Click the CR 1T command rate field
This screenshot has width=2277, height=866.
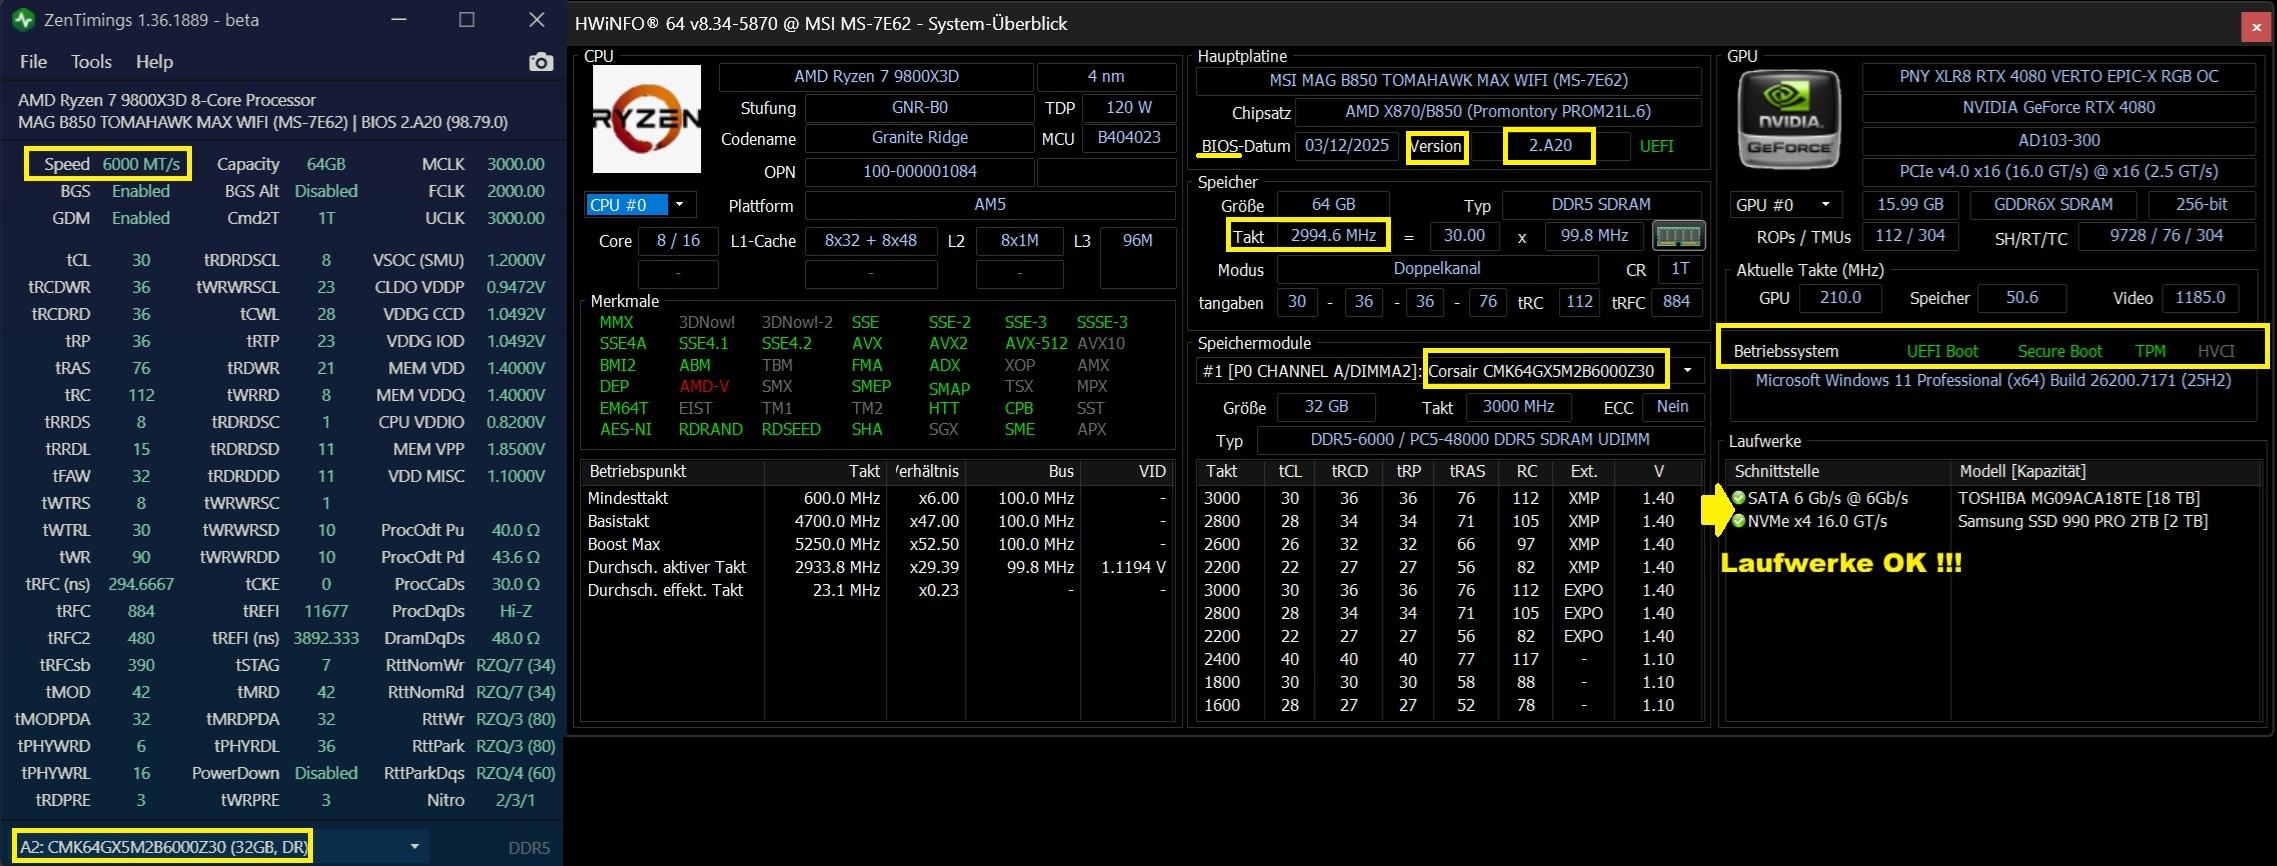point(1680,269)
